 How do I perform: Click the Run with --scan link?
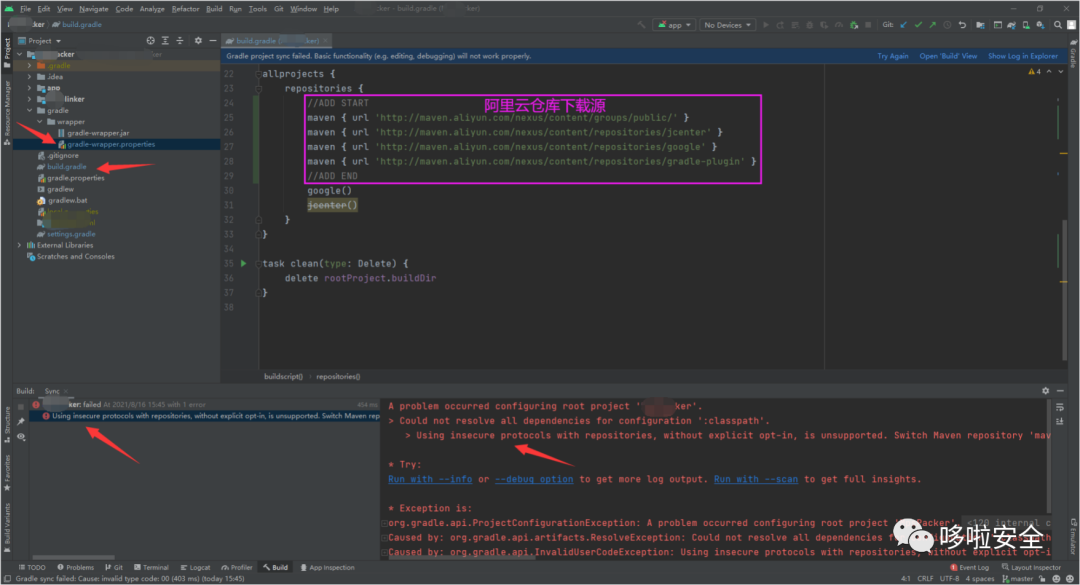(756, 479)
